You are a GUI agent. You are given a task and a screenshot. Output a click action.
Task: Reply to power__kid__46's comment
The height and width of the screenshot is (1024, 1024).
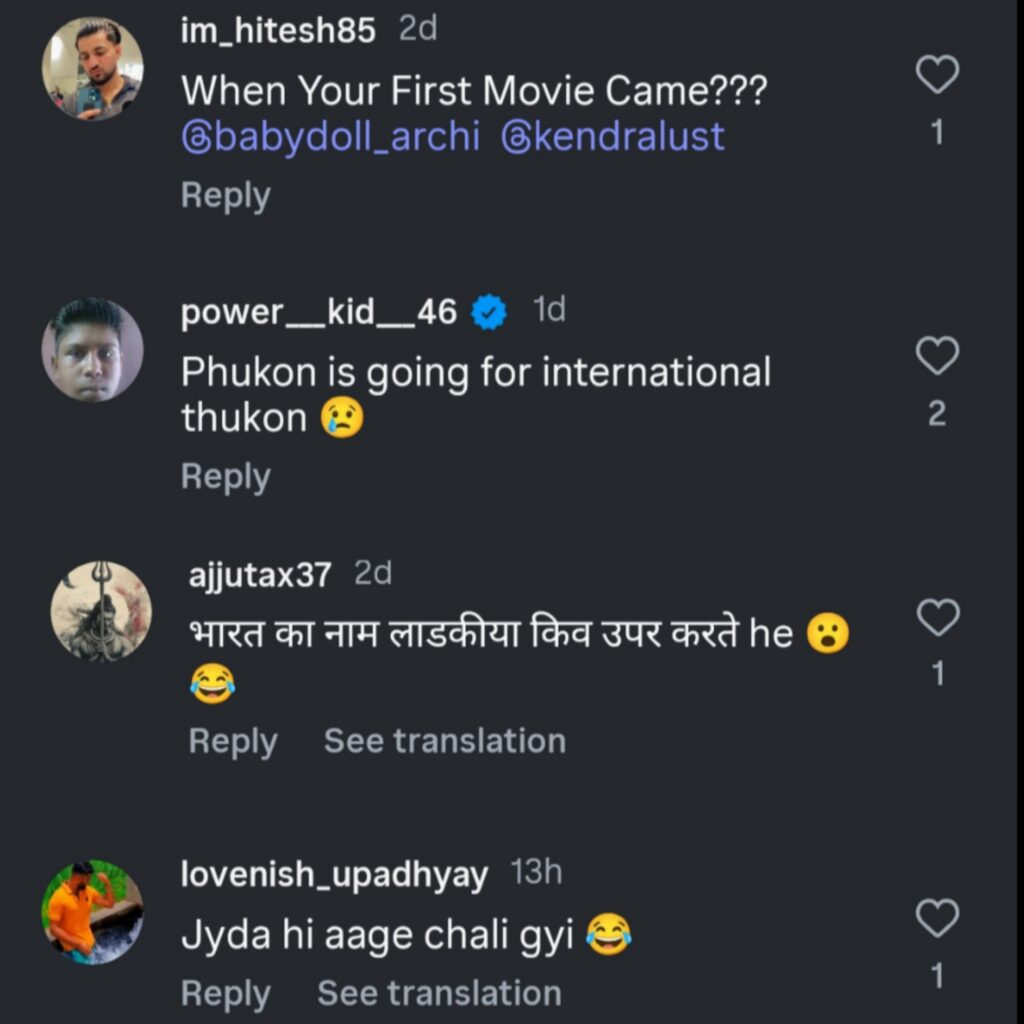225,477
